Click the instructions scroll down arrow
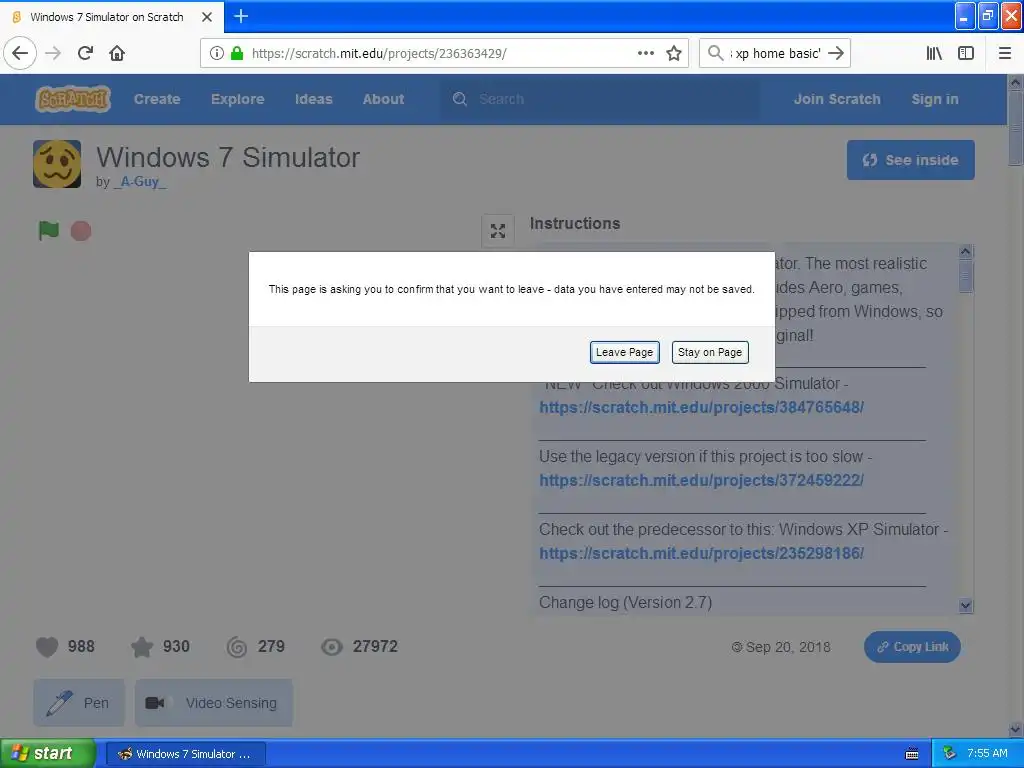Viewport: 1024px width, 768px height. (x=966, y=606)
